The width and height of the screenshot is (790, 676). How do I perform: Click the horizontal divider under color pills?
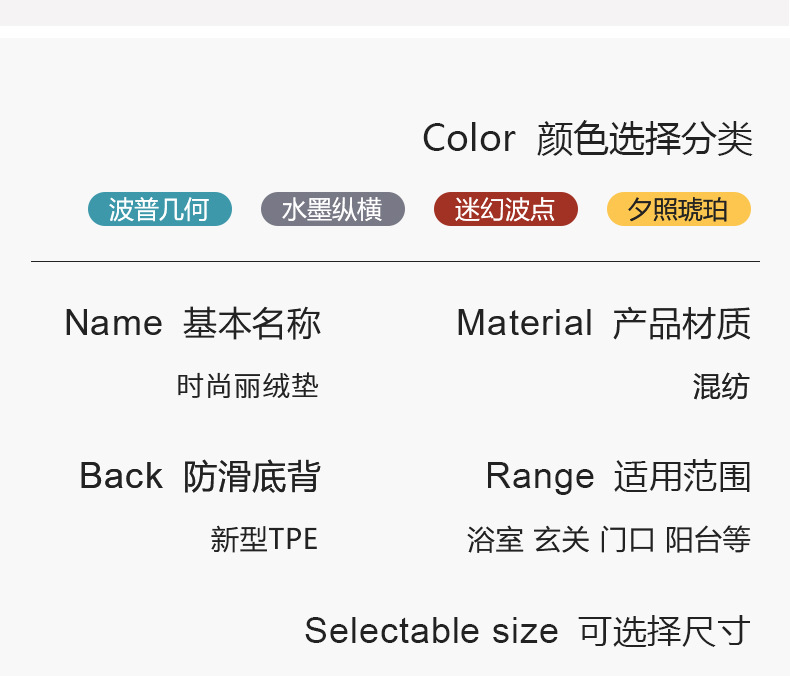[395, 261]
